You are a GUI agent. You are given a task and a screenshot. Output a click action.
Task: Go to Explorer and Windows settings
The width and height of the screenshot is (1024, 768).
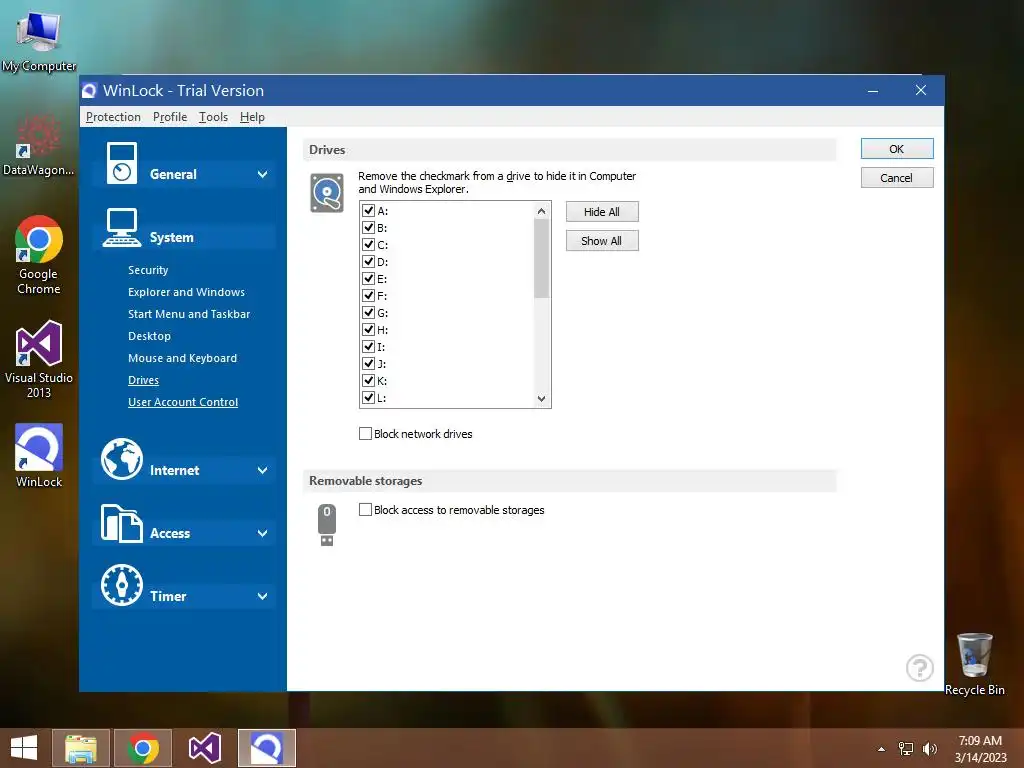[186, 292]
